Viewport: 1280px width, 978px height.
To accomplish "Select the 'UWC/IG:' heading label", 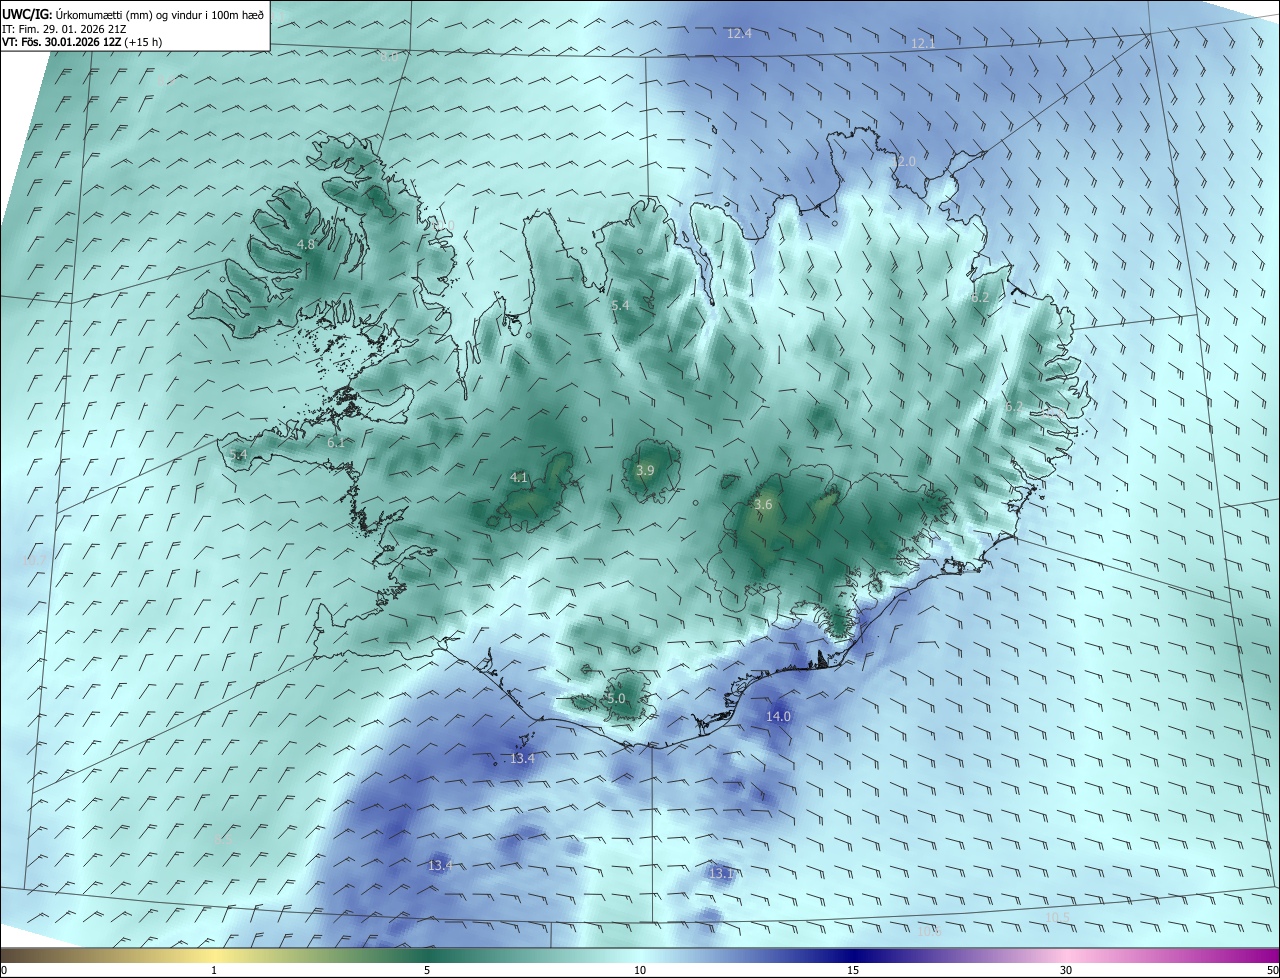I will (x=27, y=13).
